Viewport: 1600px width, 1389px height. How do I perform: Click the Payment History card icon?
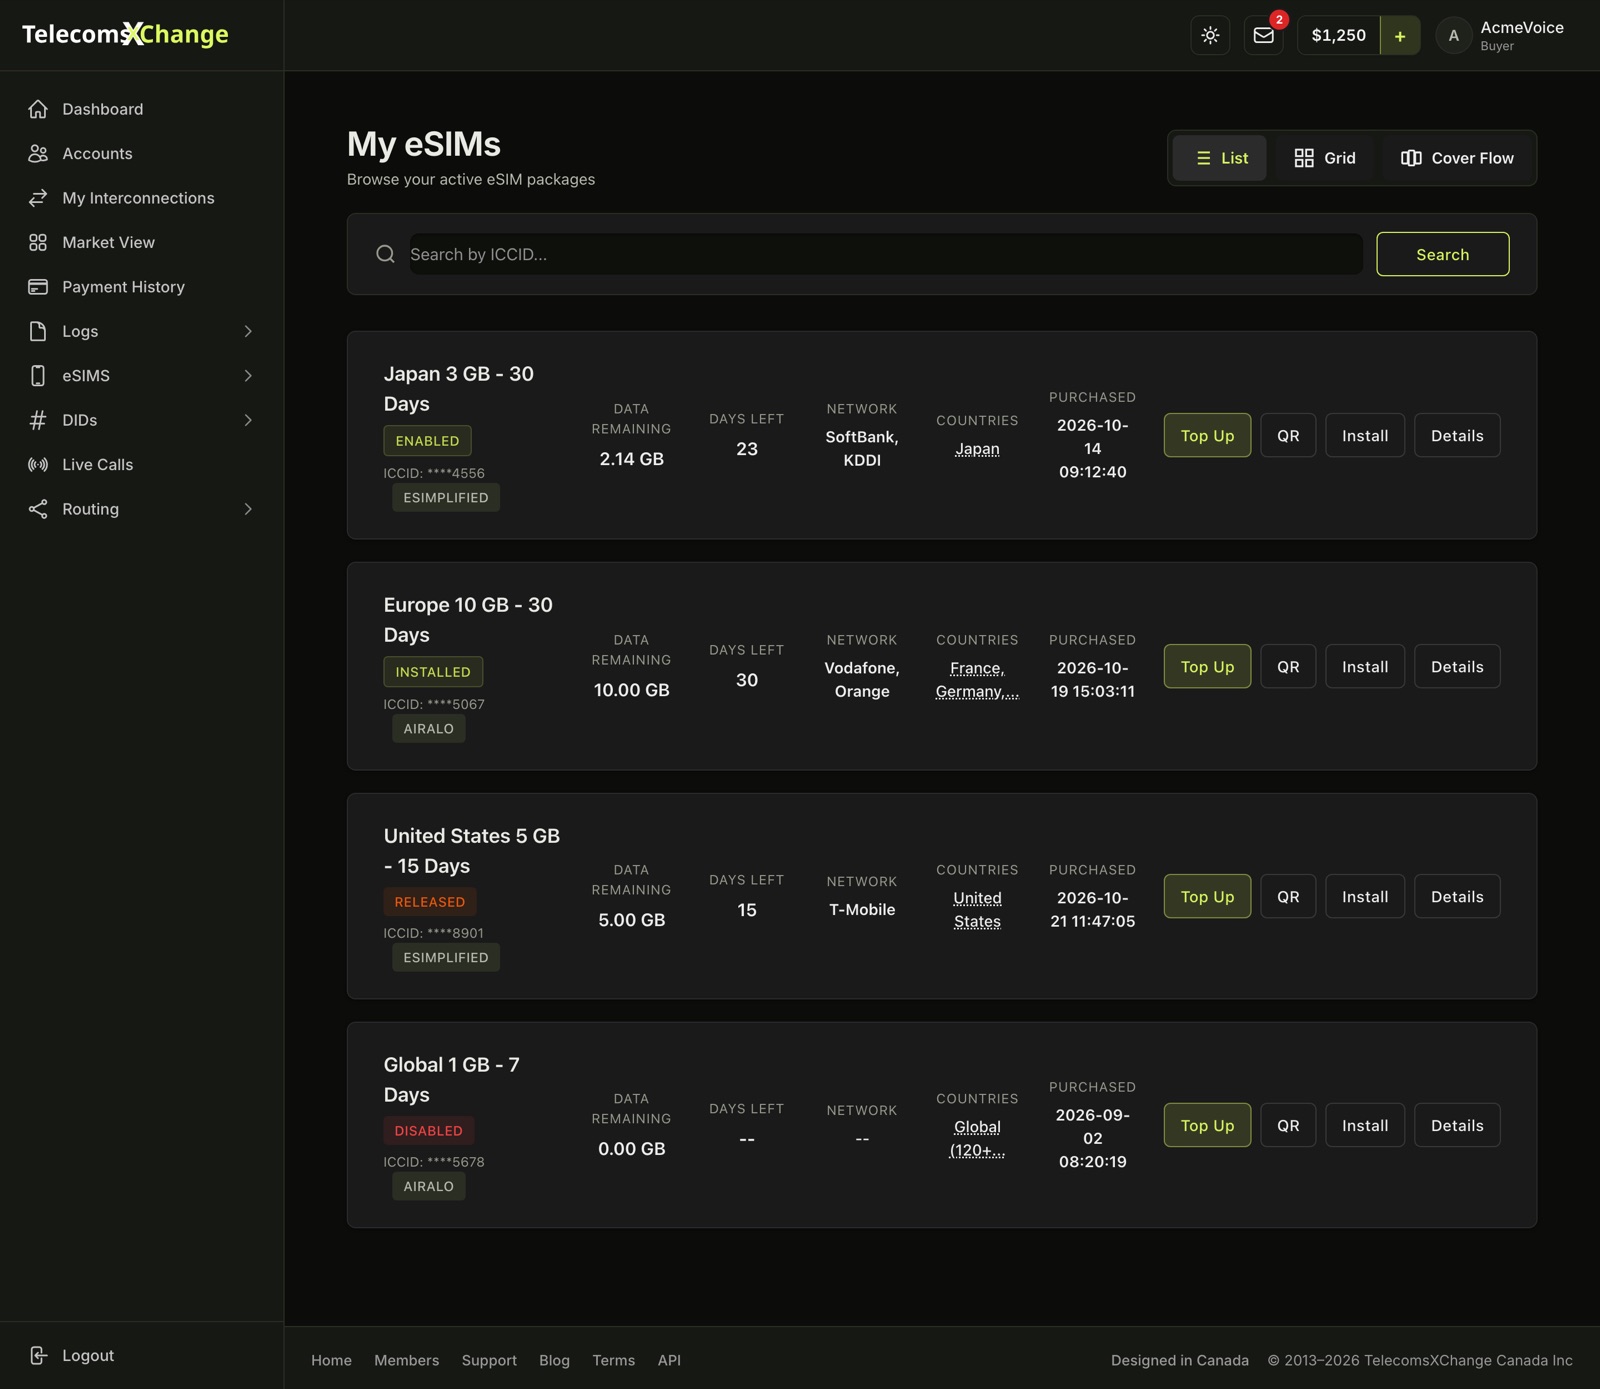(38, 287)
